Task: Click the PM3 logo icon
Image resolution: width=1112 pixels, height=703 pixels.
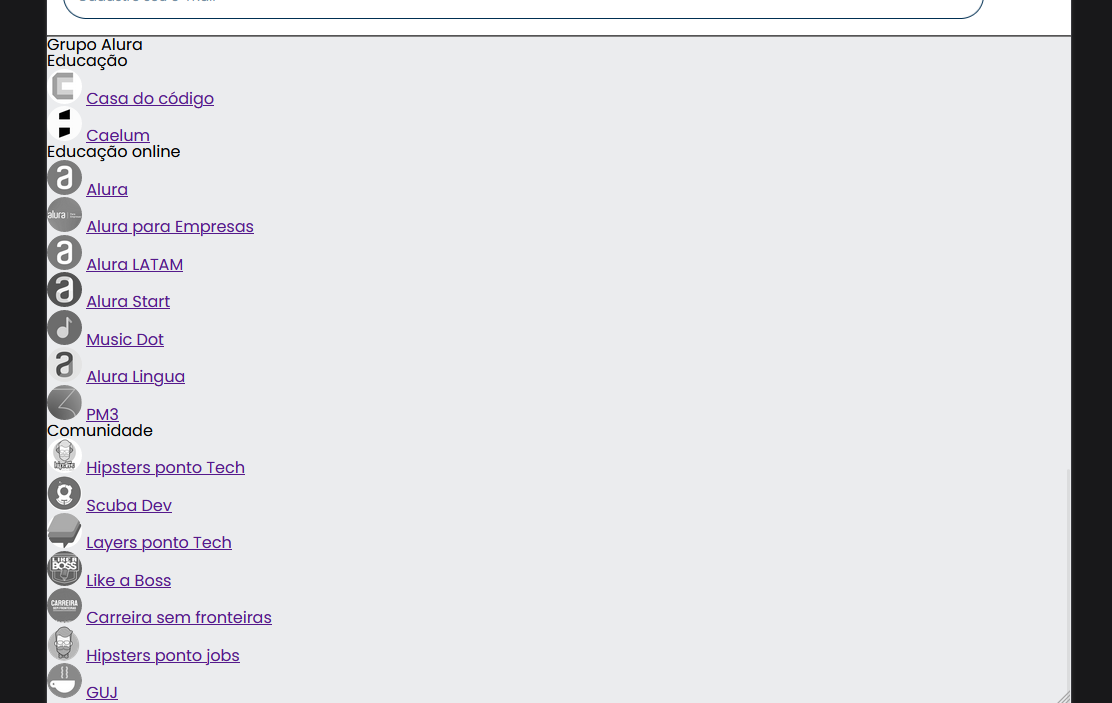Action: [x=65, y=403]
